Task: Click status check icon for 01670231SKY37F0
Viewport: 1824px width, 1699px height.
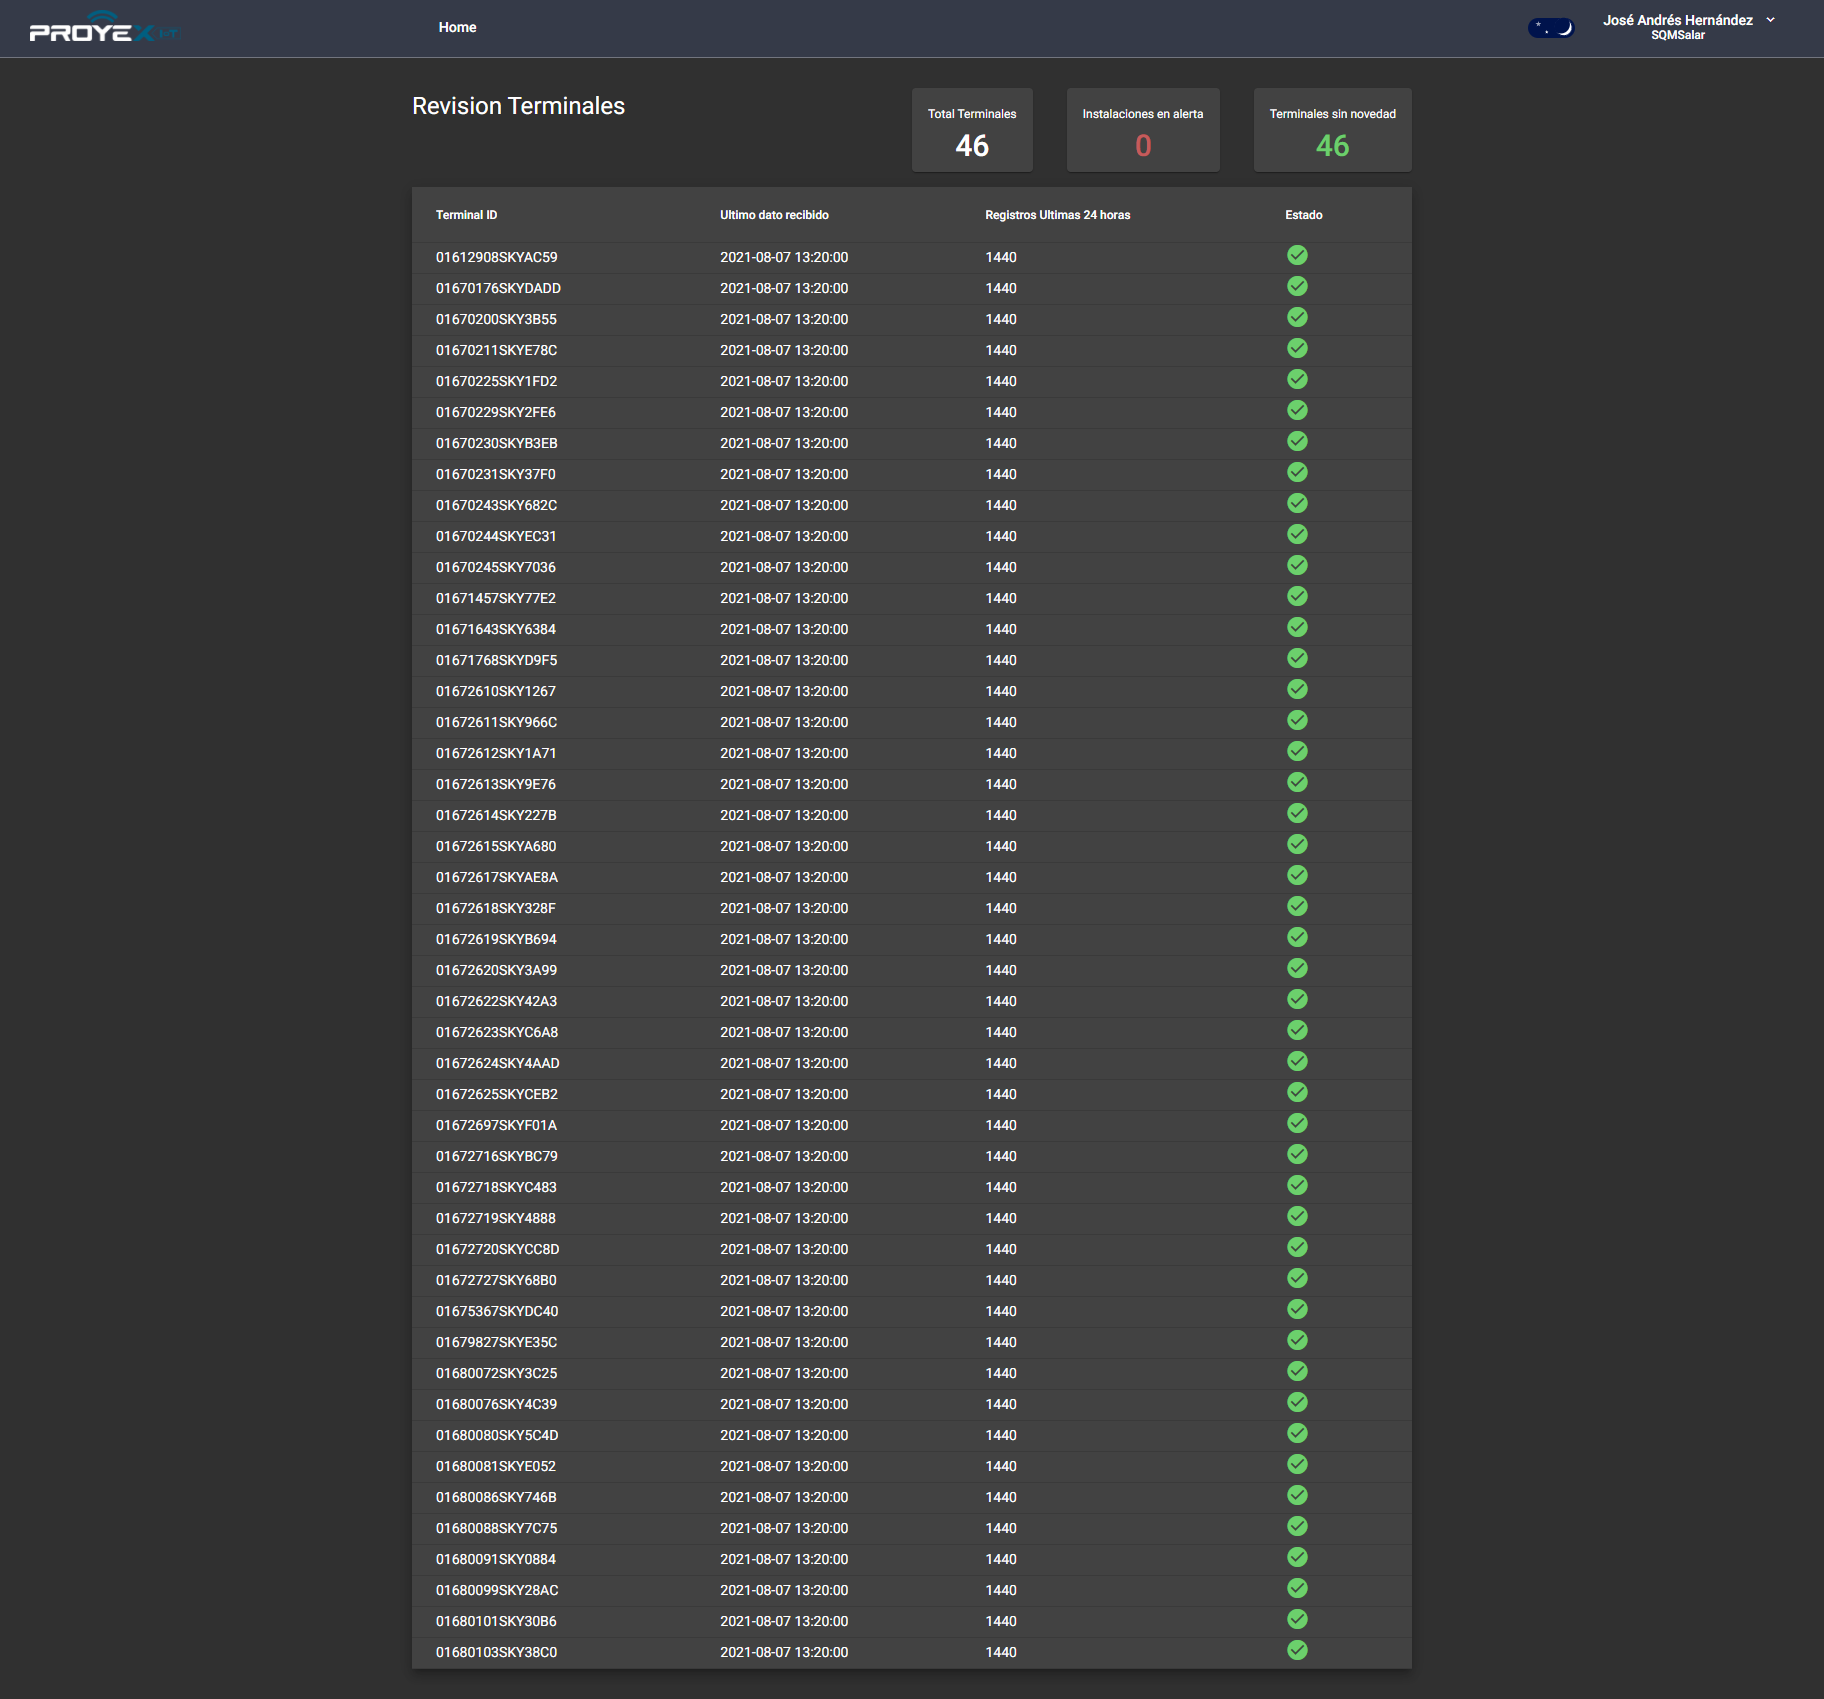Action: pos(1297,472)
